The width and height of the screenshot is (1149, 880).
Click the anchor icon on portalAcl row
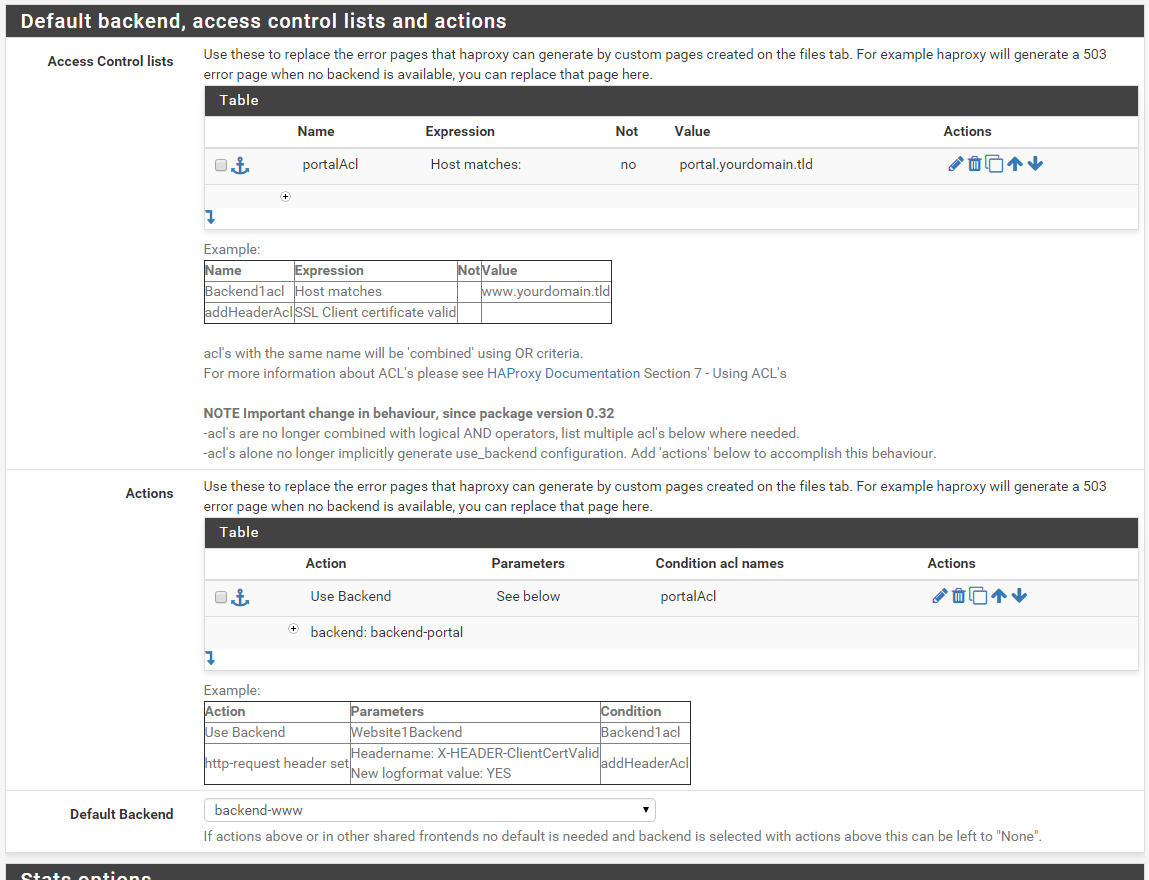tap(240, 166)
